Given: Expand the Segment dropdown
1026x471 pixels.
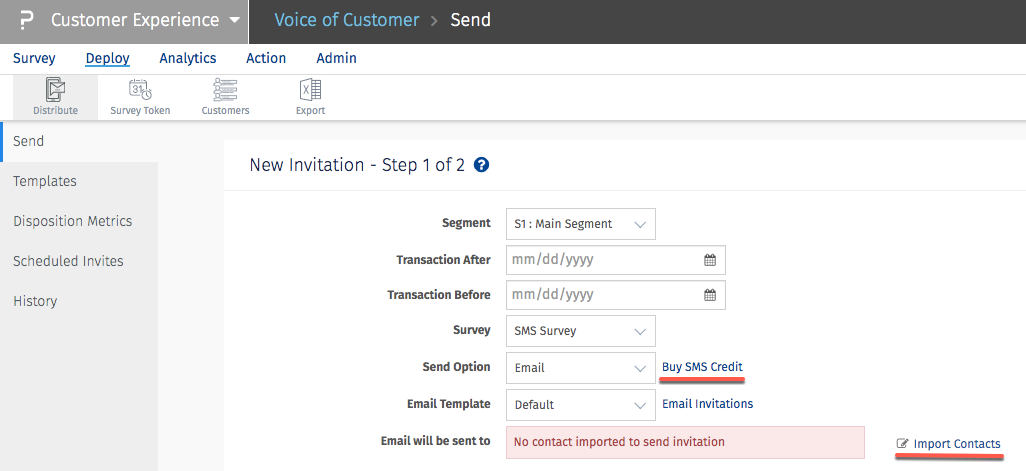Looking at the screenshot, I should click(580, 224).
